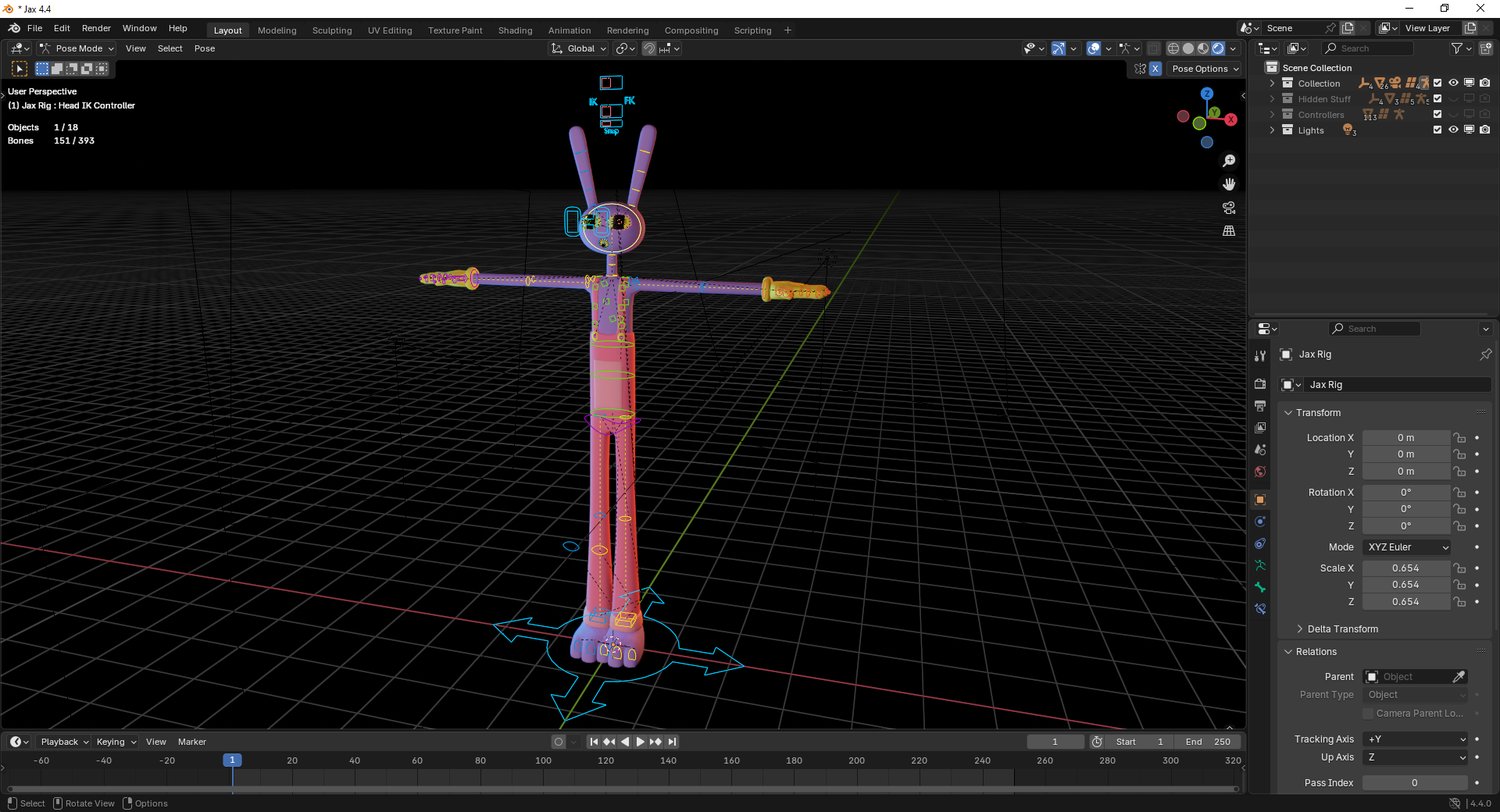Viewport: 1500px width, 812px height.
Task: Open the outliner filter dropdown
Action: click(x=1461, y=48)
